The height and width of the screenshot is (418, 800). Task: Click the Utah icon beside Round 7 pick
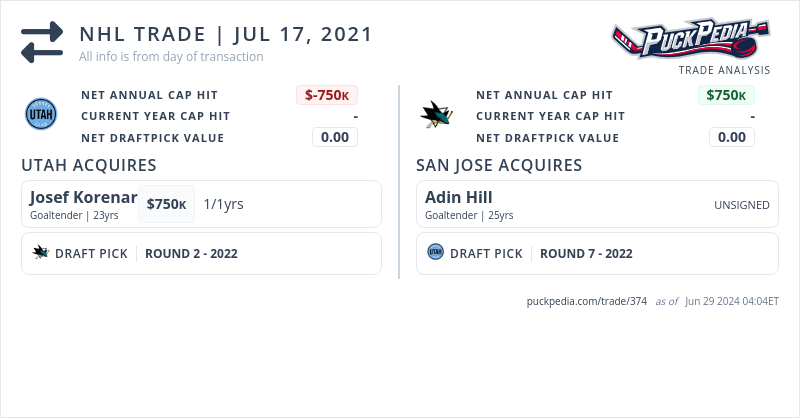(x=435, y=252)
